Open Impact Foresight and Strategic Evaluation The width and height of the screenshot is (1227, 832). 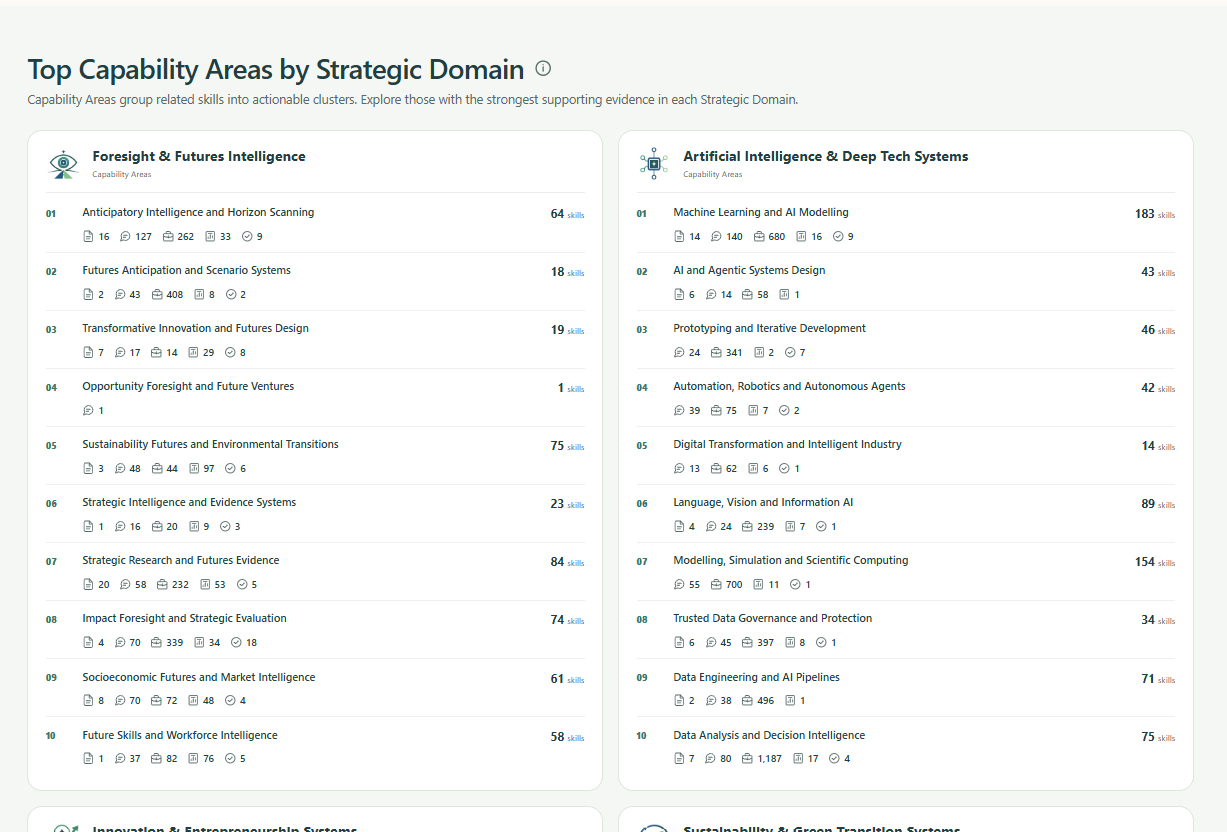pyautogui.click(x=184, y=618)
